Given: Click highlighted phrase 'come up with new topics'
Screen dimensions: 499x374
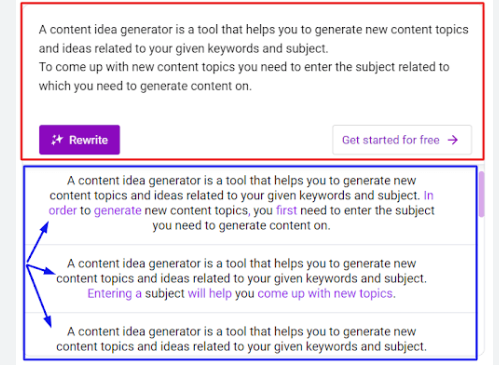Looking at the screenshot, I should 325,293.
